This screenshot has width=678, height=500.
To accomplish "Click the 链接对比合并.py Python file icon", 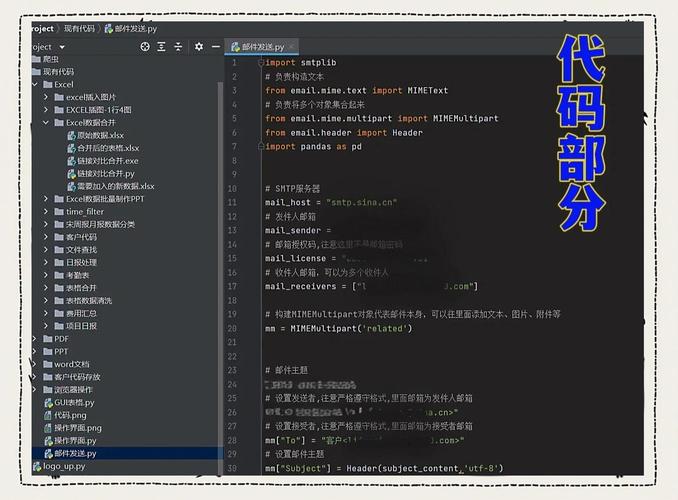I will coord(71,173).
